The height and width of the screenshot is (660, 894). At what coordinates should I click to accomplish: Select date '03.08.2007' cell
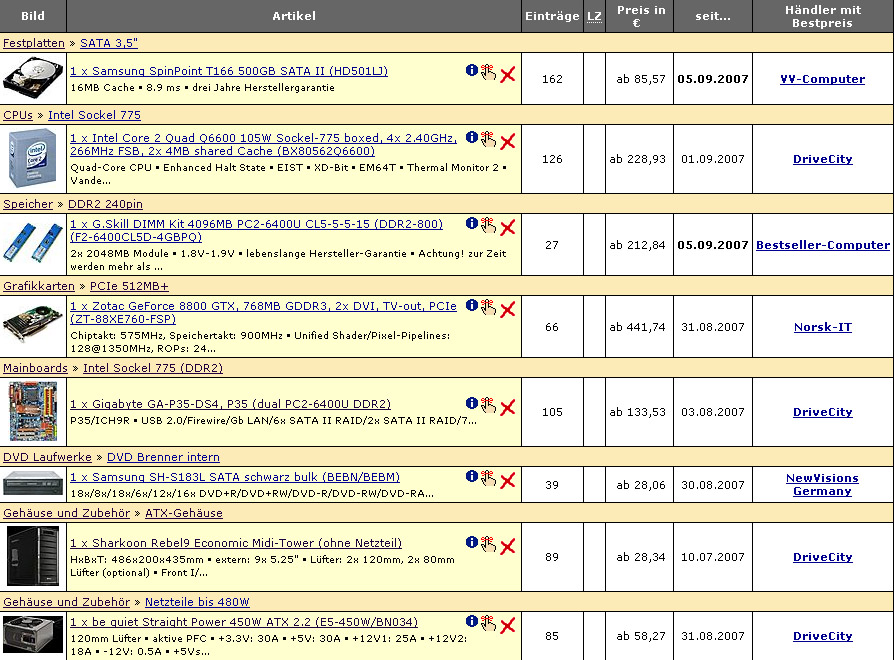(713, 412)
